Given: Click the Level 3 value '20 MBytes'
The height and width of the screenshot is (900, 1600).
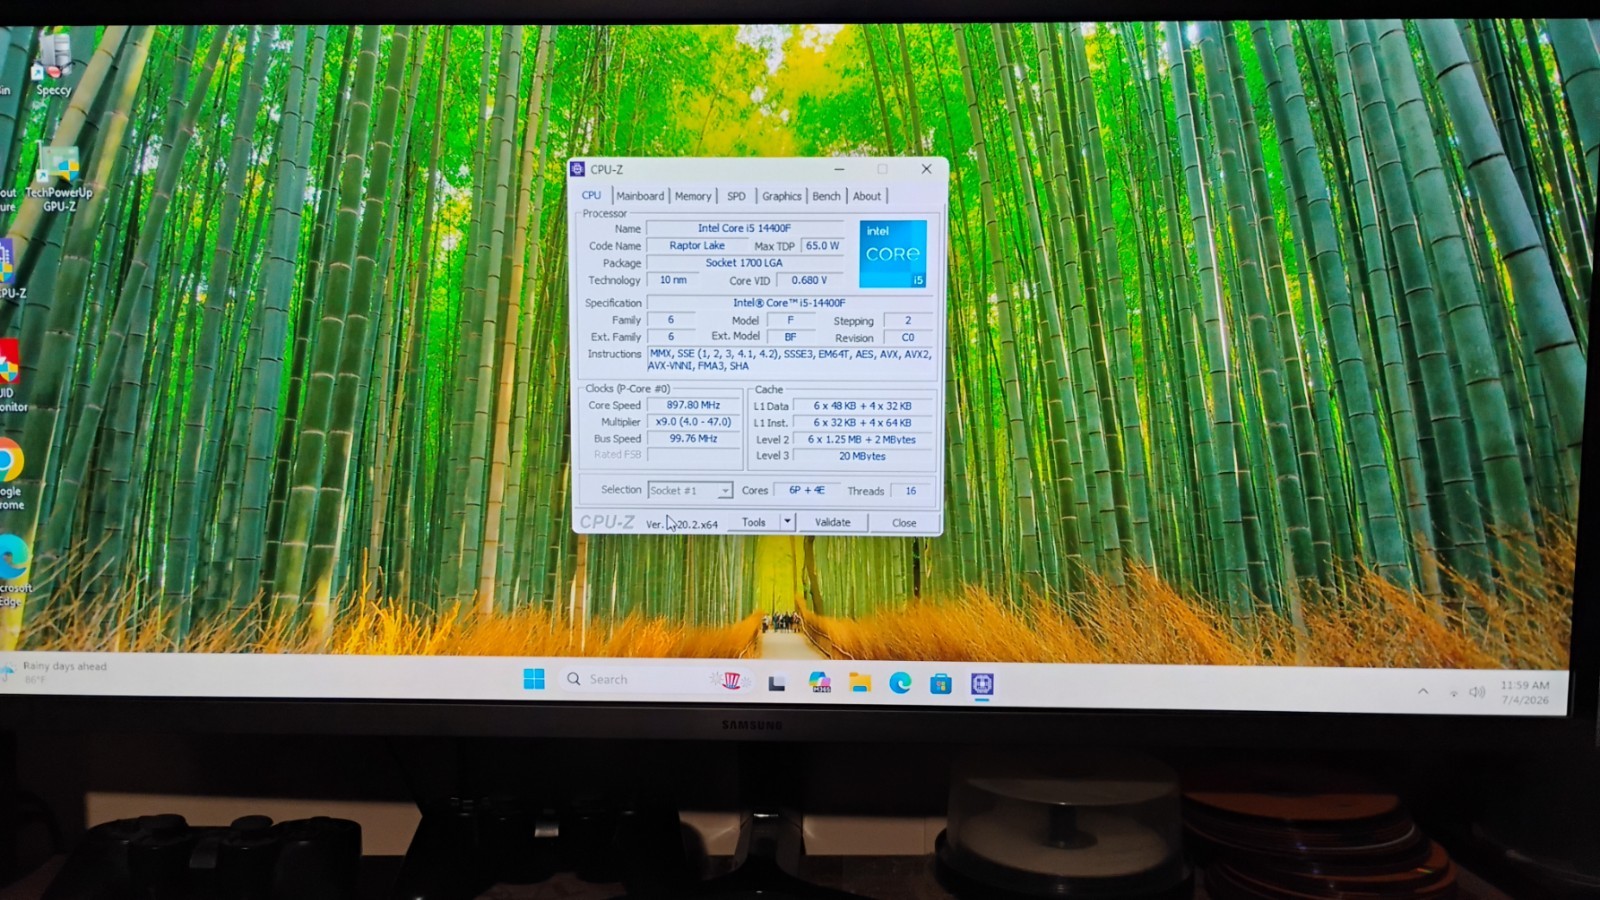Looking at the screenshot, I should [862, 456].
